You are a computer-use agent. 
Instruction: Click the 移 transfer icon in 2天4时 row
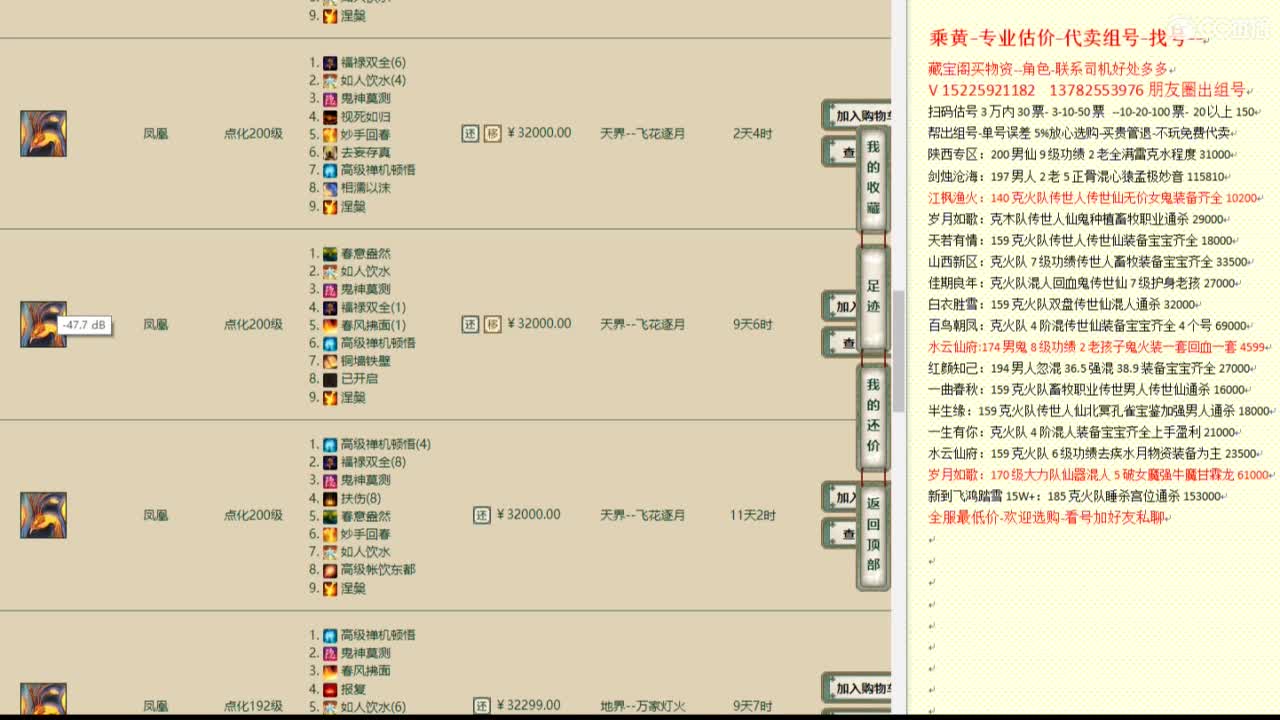click(x=492, y=133)
